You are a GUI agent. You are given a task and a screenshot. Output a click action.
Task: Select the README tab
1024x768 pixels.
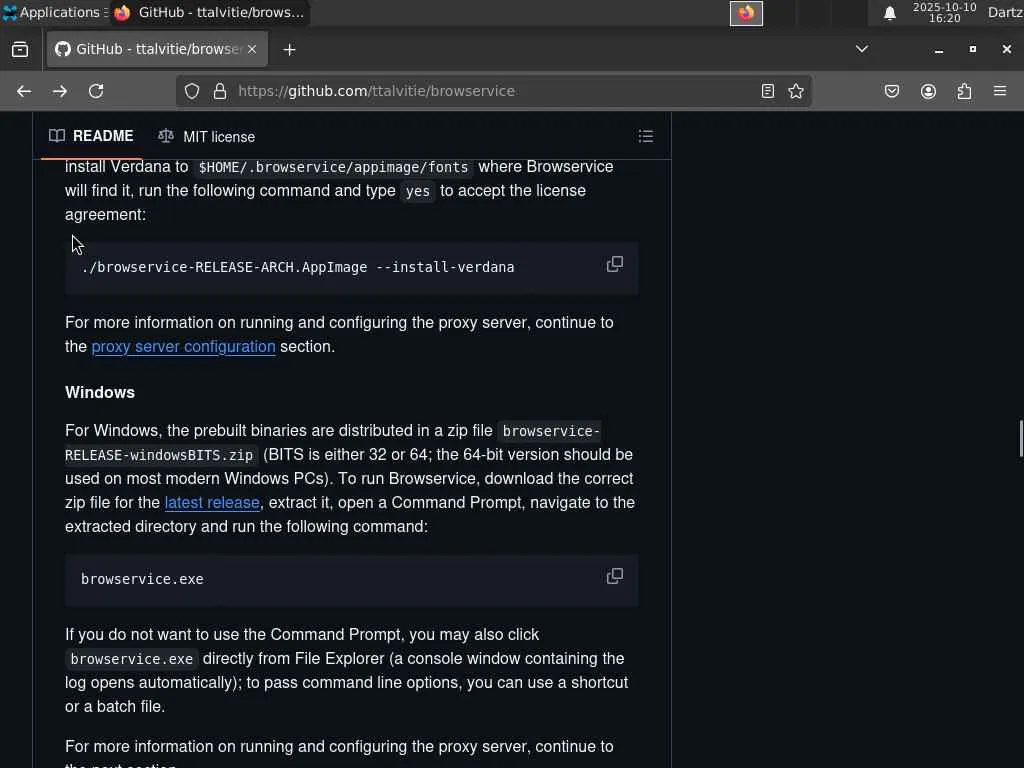[x=91, y=136]
